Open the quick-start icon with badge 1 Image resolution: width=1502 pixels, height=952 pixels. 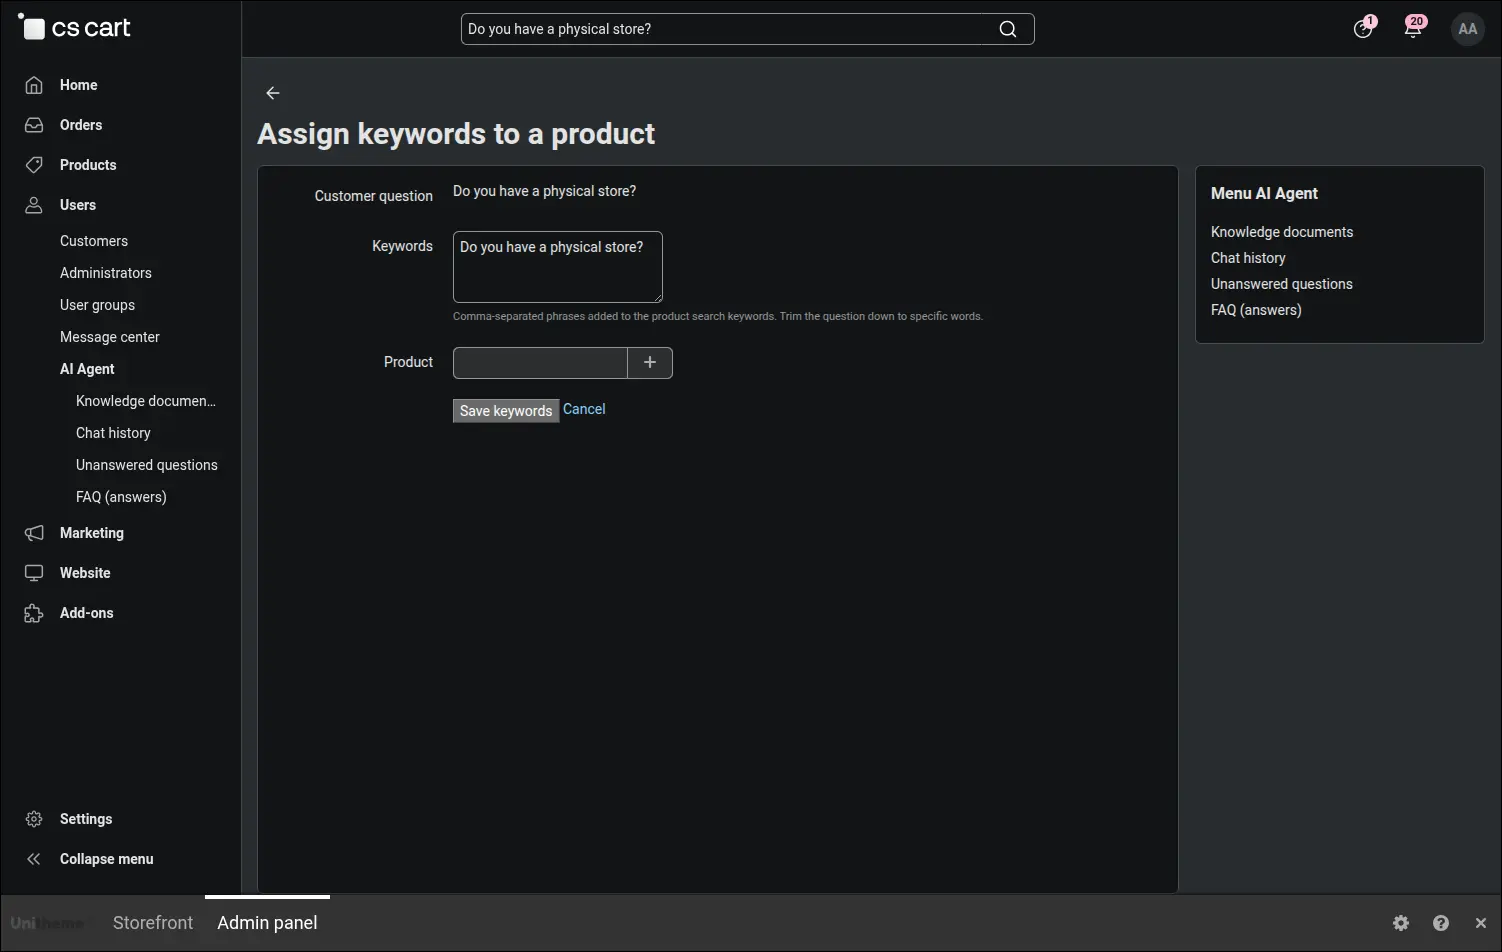[1363, 28]
